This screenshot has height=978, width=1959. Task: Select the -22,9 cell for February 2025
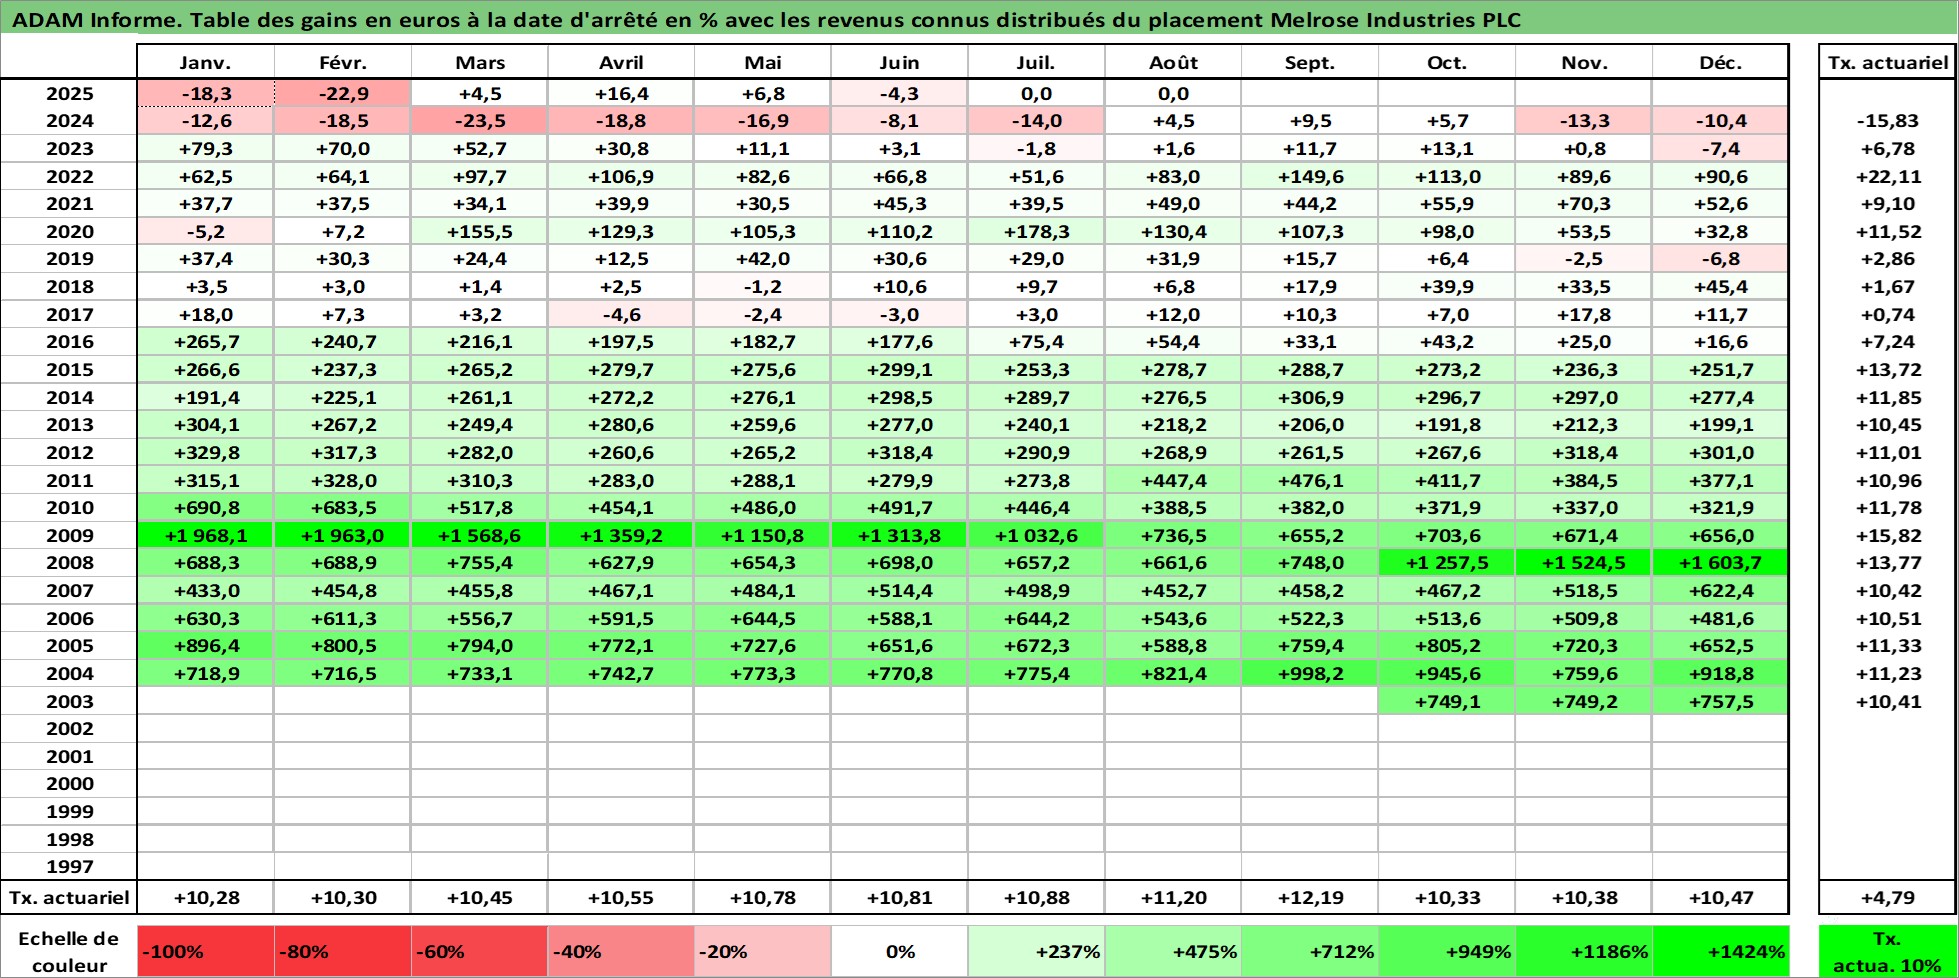[x=342, y=94]
